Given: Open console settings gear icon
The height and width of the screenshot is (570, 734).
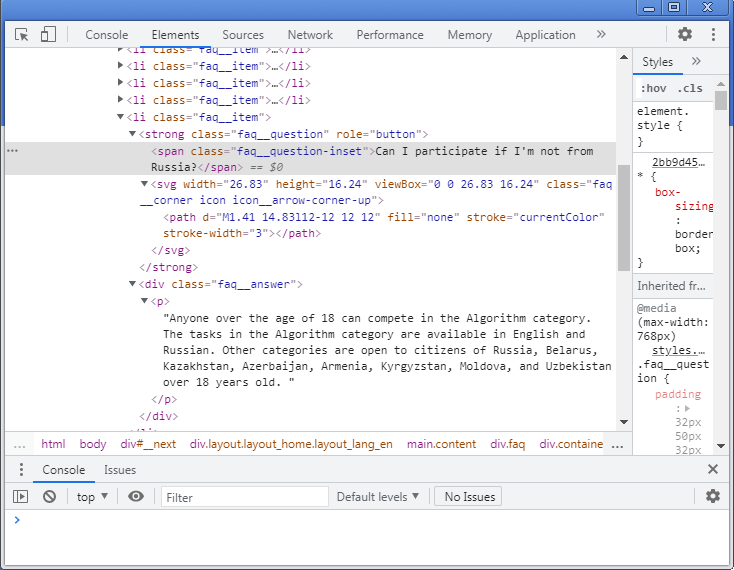Looking at the screenshot, I should pos(712,496).
